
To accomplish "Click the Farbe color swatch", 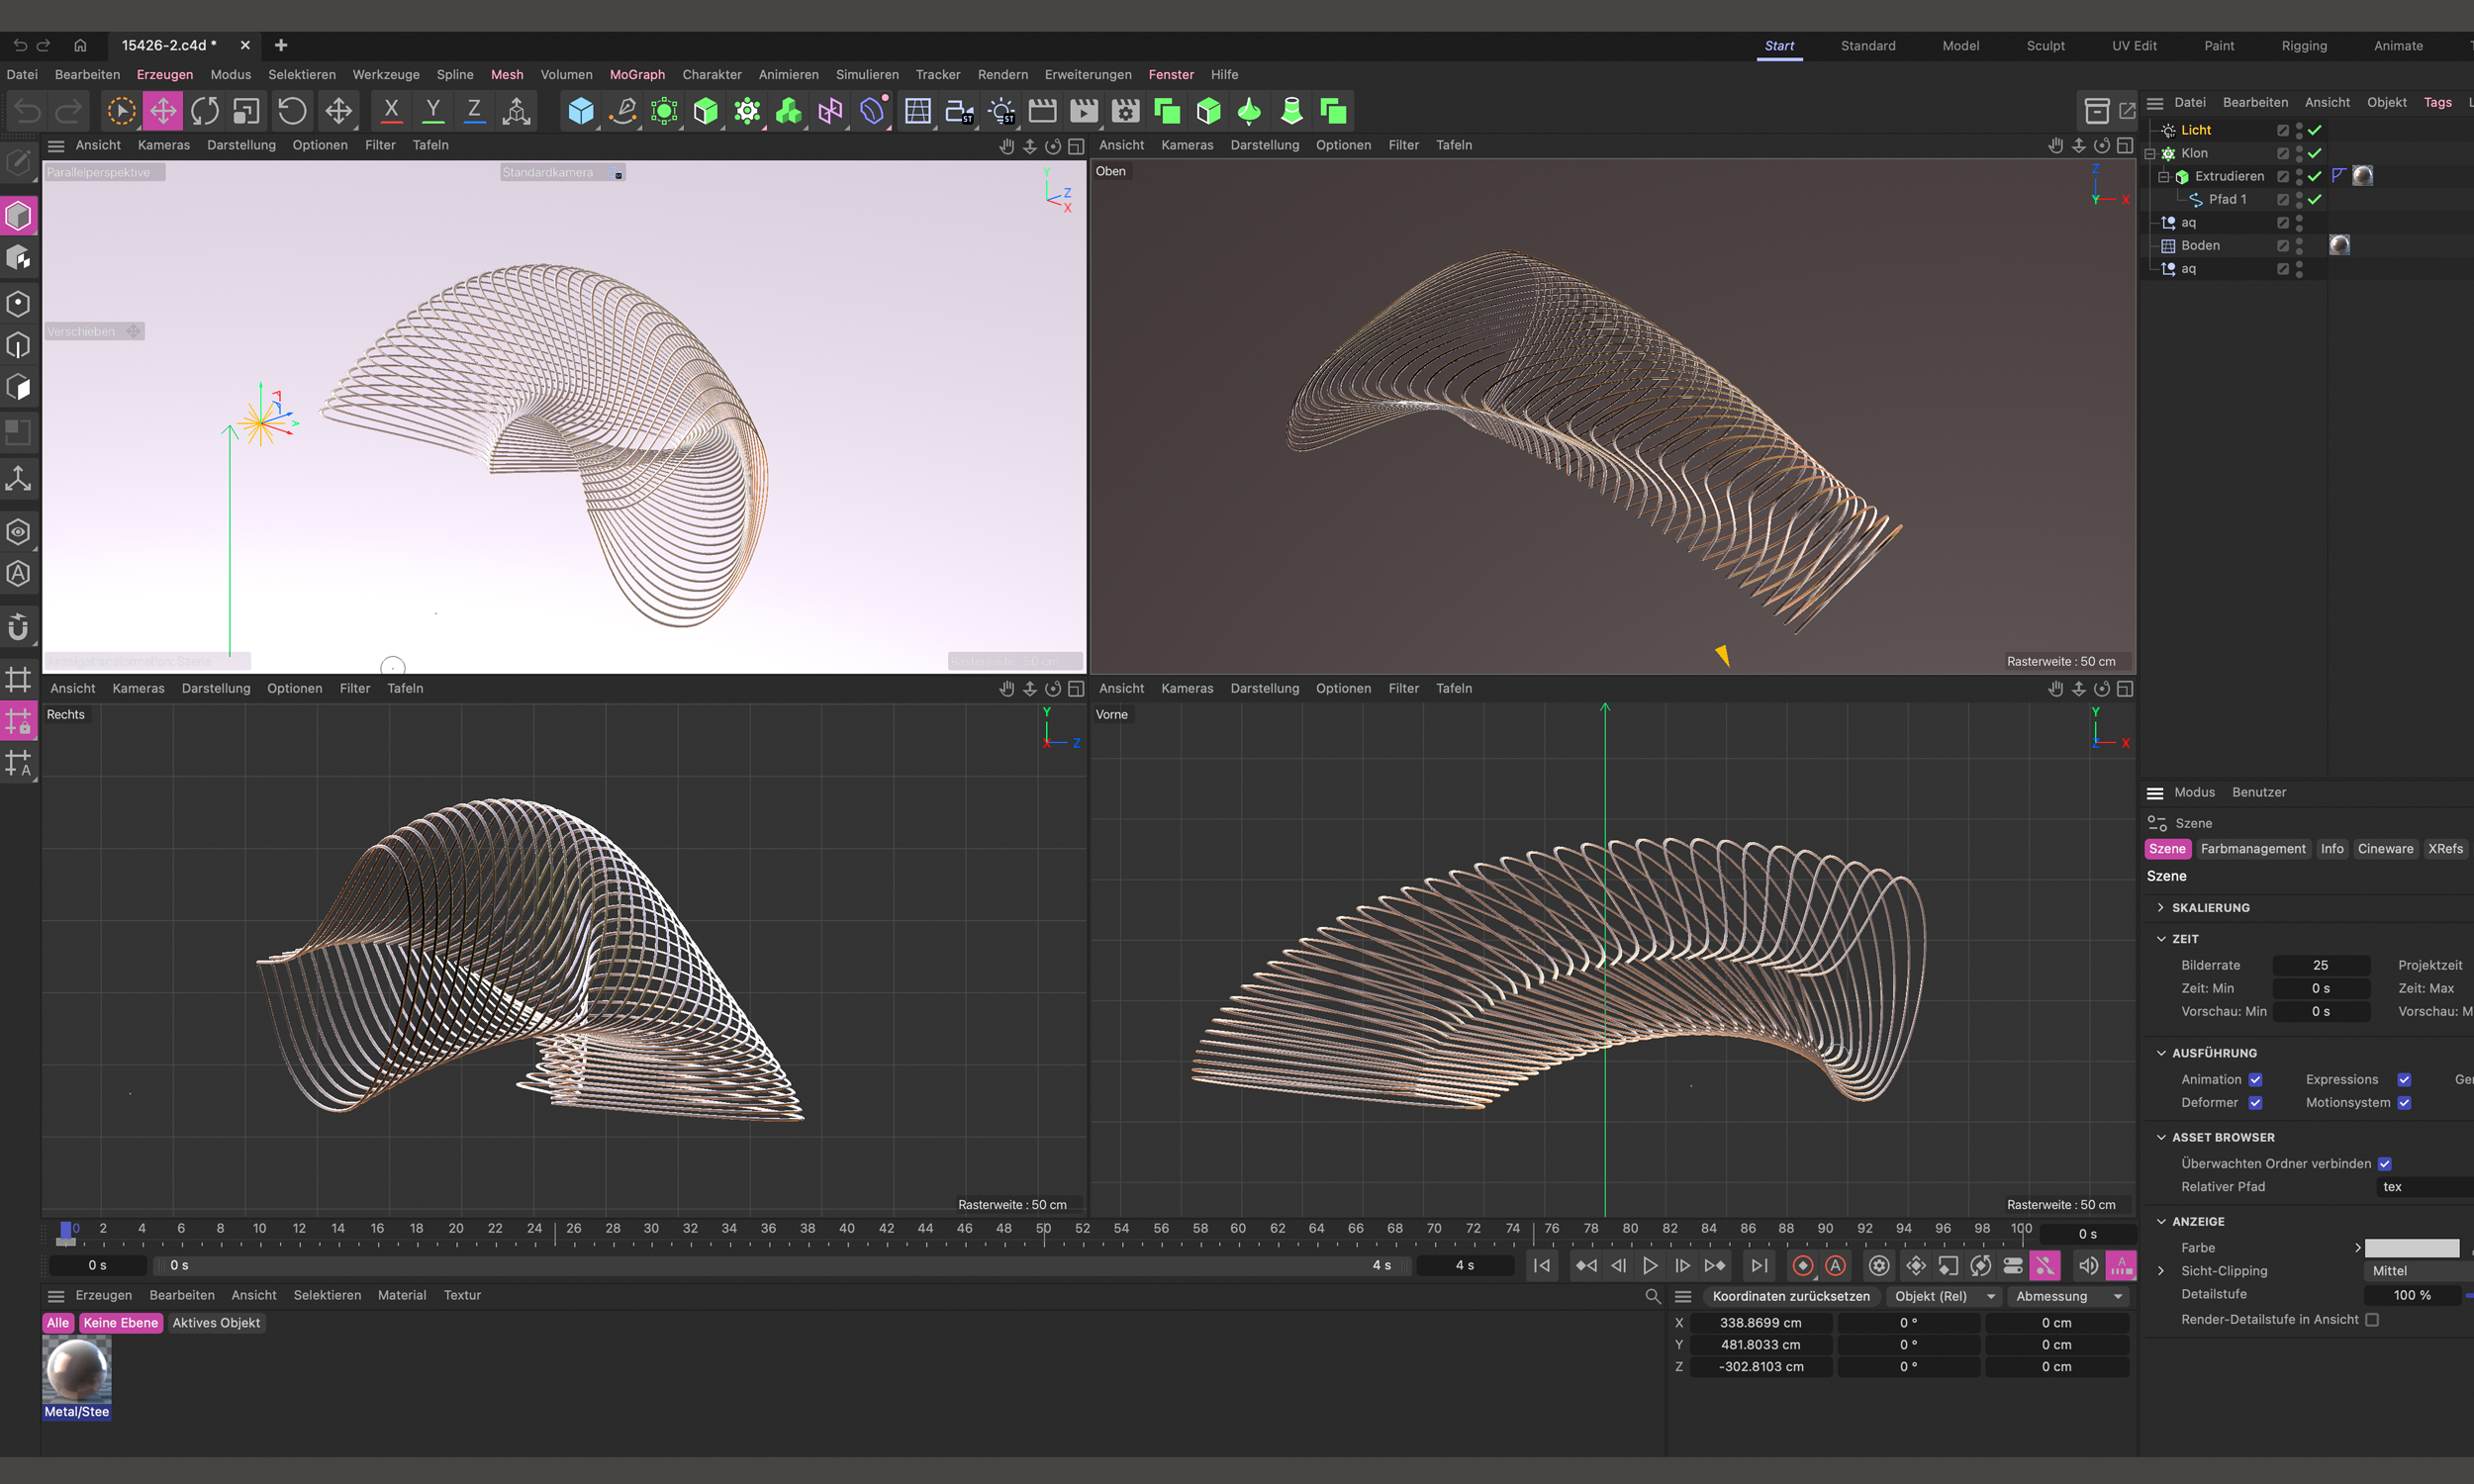I will 2411,1248.
